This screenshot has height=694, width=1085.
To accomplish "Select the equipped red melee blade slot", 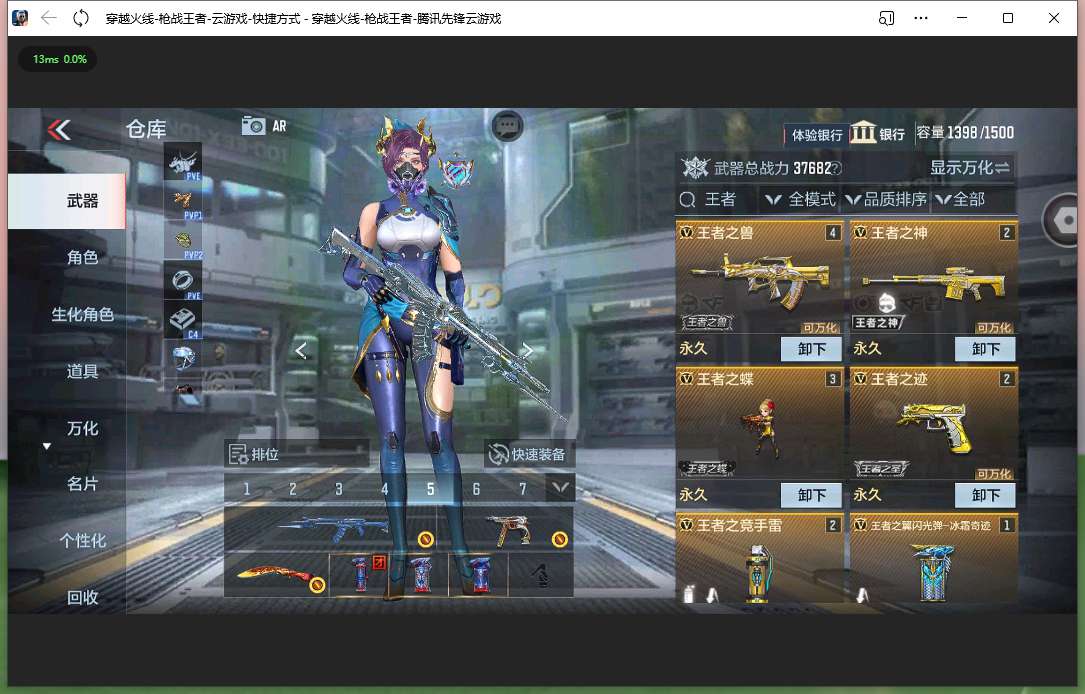I will (x=276, y=575).
